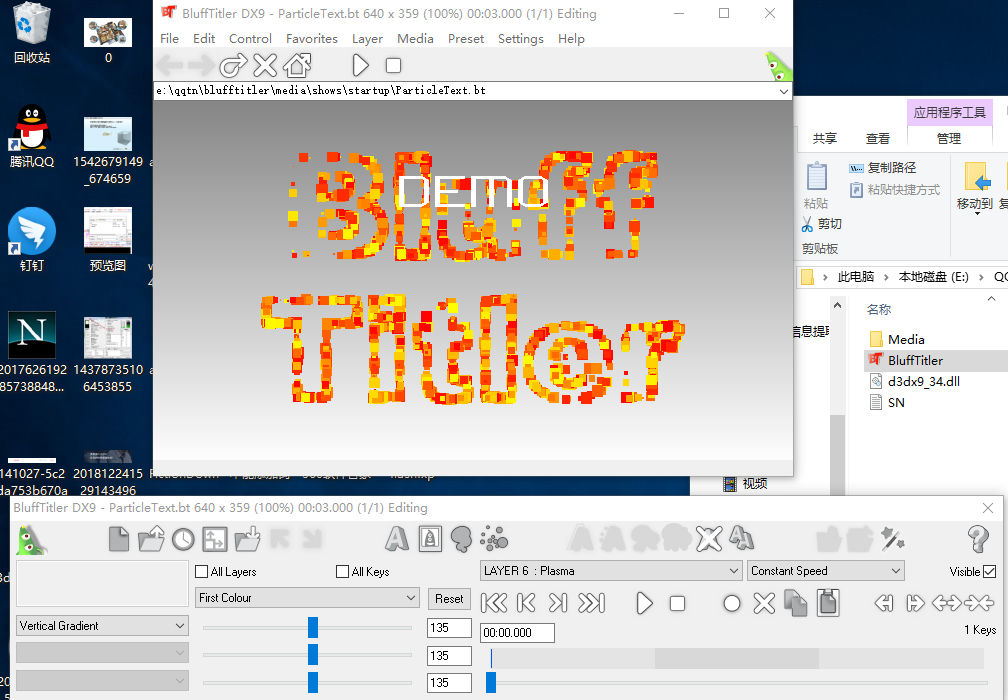Open the LAYER 6 : Plasma layer dropdown
1008x700 pixels.
(x=611, y=571)
